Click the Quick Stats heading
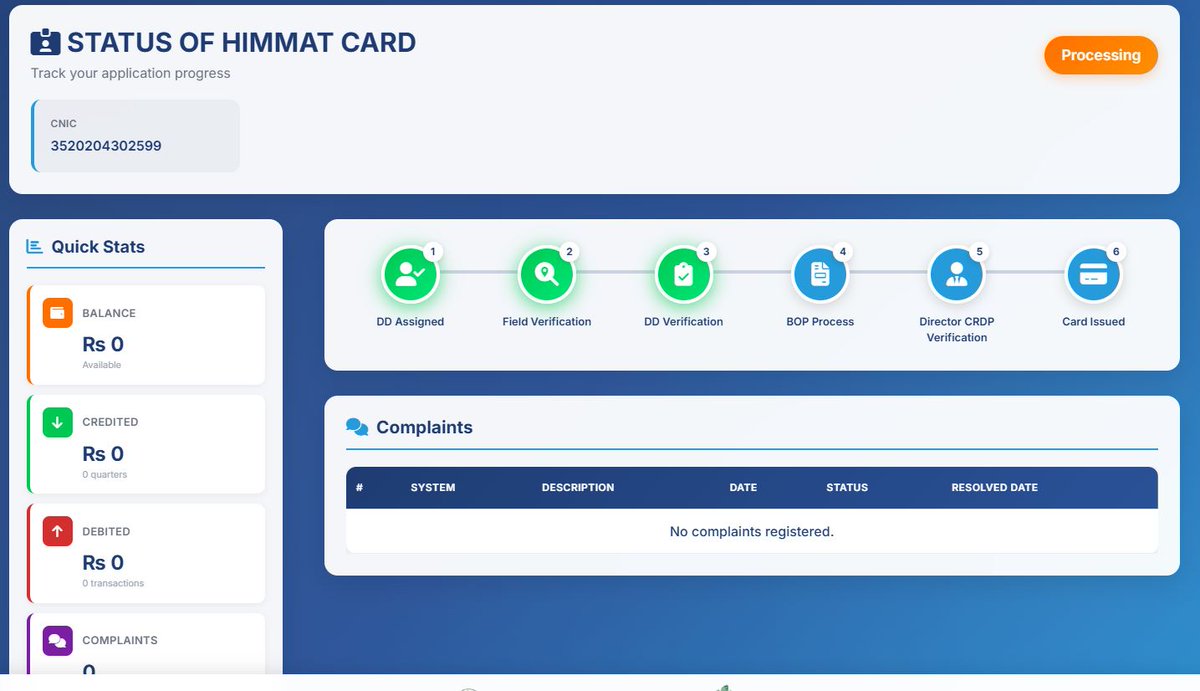This screenshot has width=1200, height=691. [x=98, y=246]
